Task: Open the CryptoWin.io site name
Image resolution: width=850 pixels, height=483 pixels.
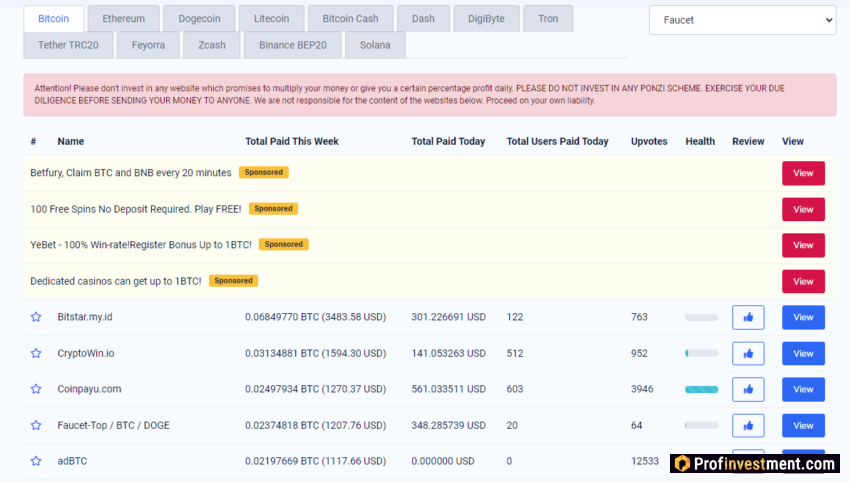Action: [x=86, y=353]
